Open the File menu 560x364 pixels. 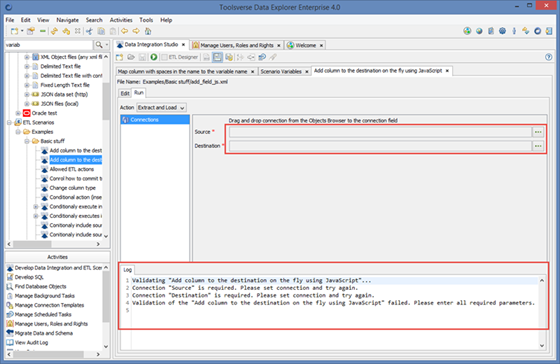tap(10, 20)
